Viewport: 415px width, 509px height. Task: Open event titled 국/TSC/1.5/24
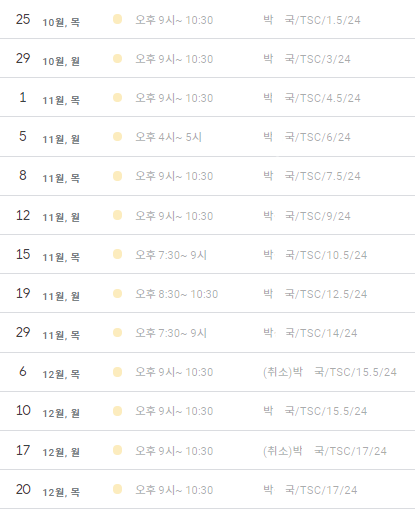tap(312, 20)
